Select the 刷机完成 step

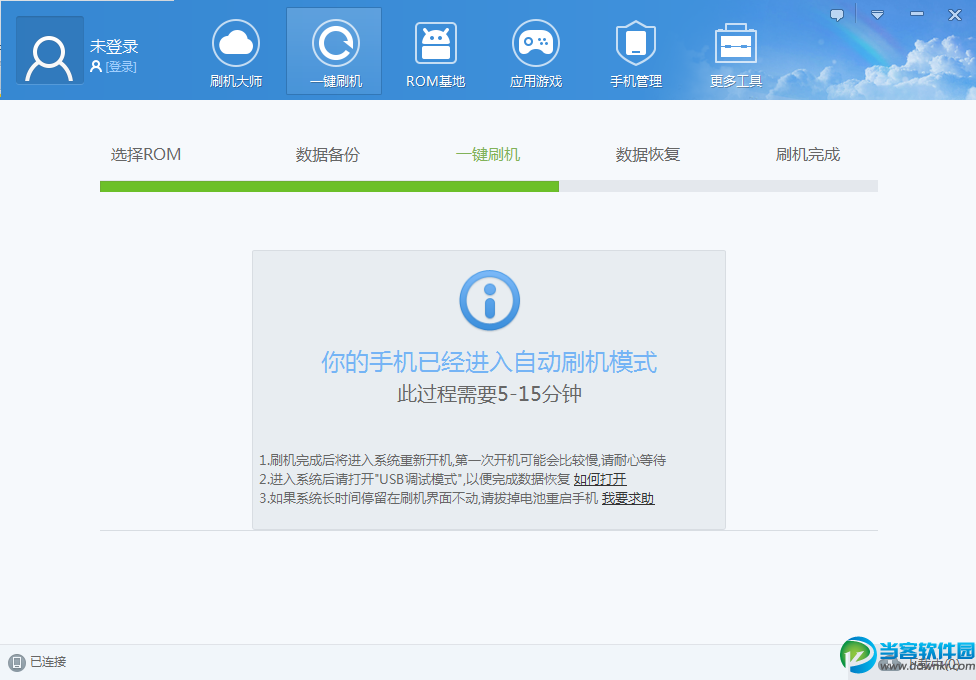click(x=807, y=154)
